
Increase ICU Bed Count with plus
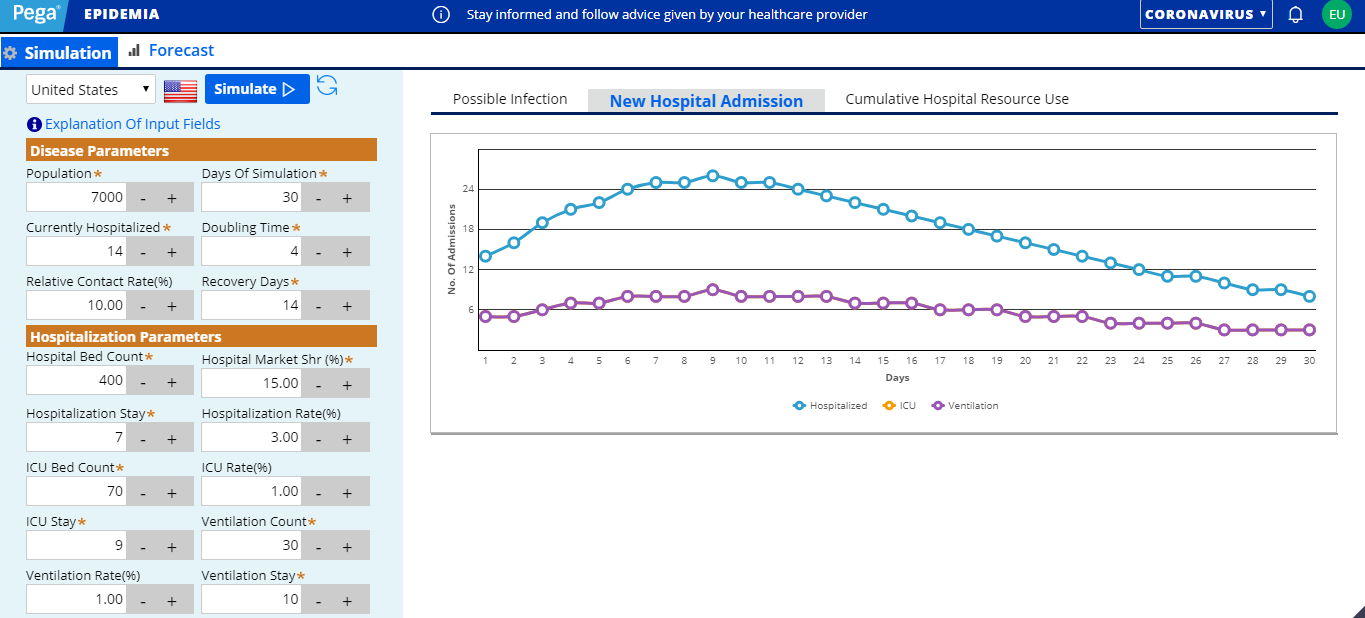pyautogui.click(x=171, y=492)
